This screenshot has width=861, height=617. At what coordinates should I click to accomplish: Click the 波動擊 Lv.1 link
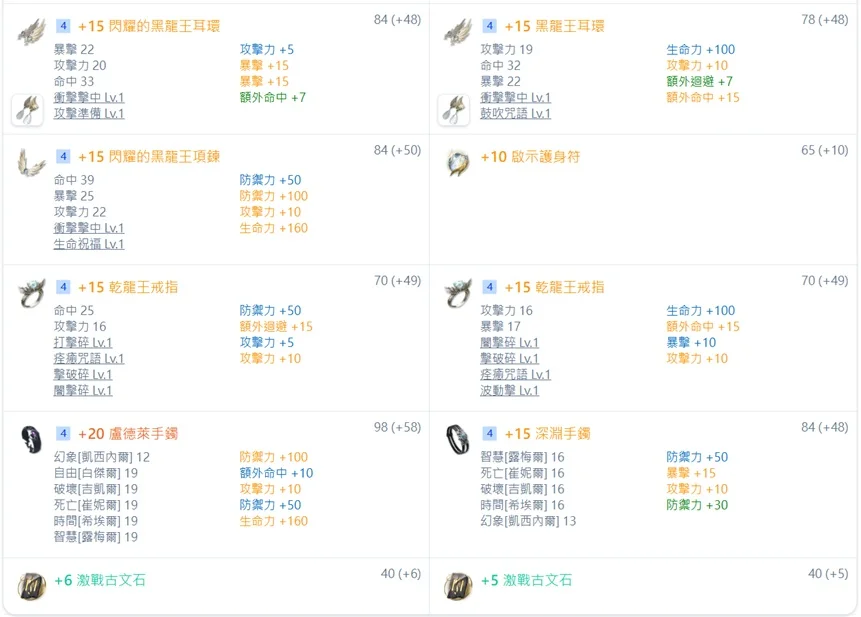[x=509, y=391]
